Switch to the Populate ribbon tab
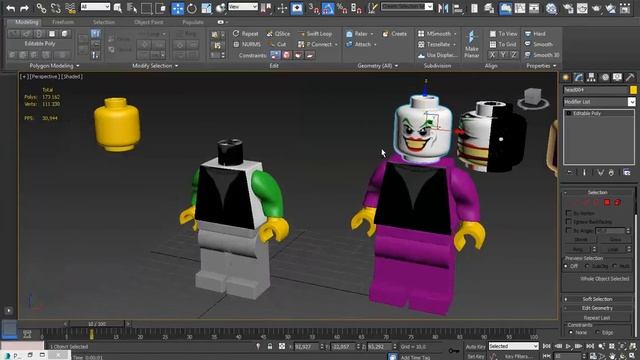This screenshot has height=360, width=640. point(193,22)
